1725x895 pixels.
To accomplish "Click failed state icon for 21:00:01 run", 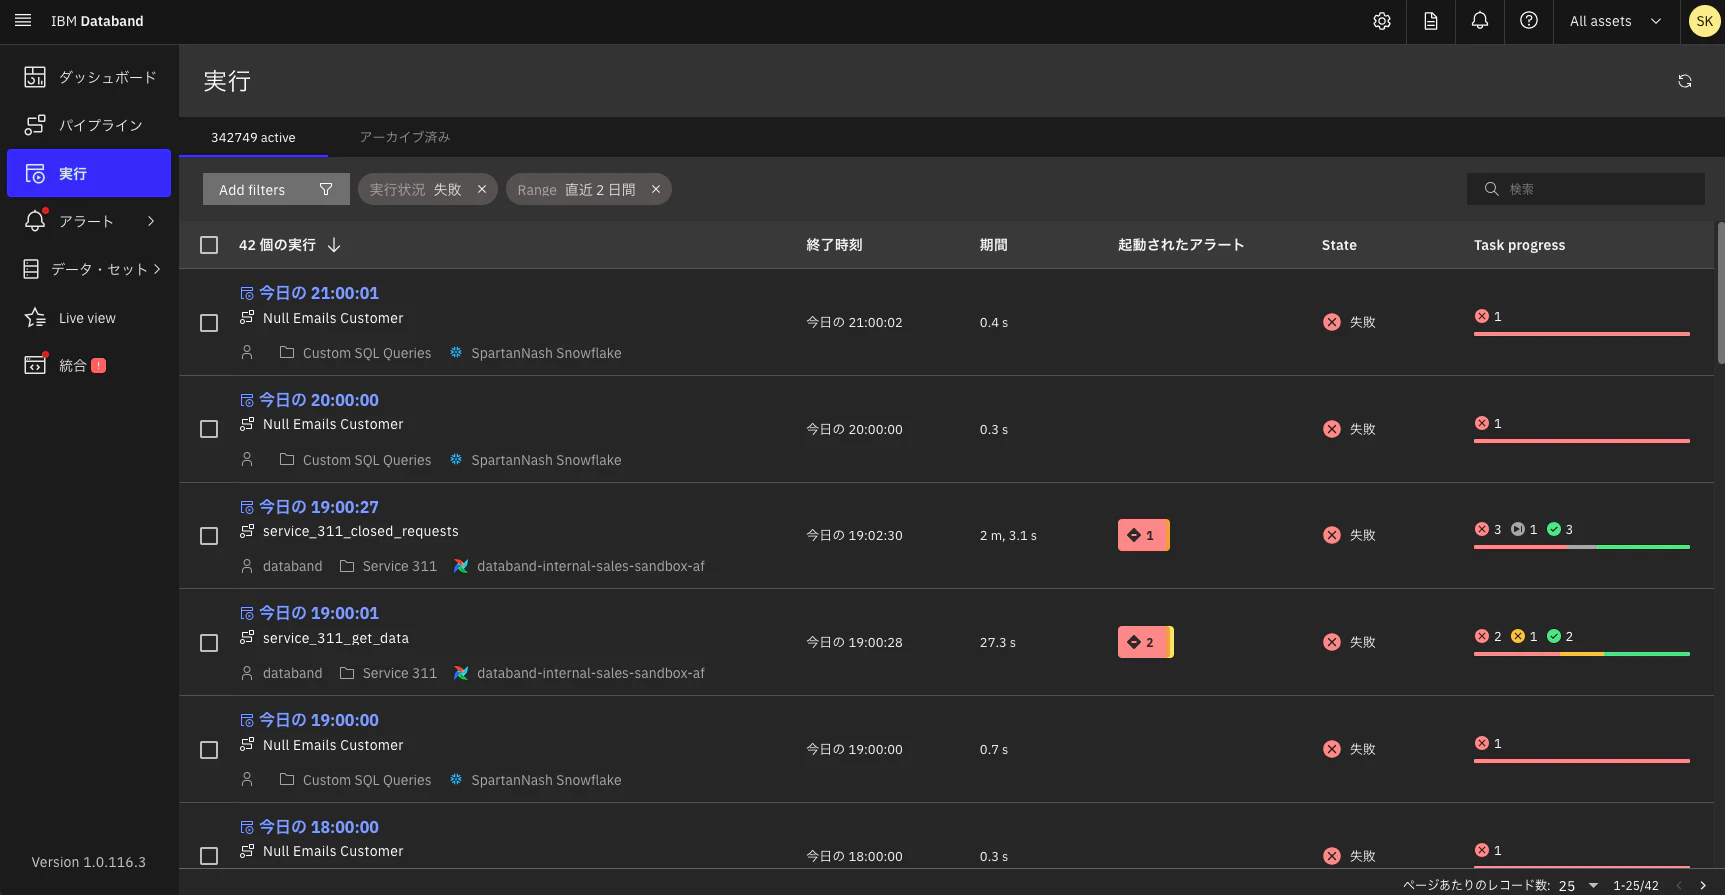I will (x=1332, y=322).
